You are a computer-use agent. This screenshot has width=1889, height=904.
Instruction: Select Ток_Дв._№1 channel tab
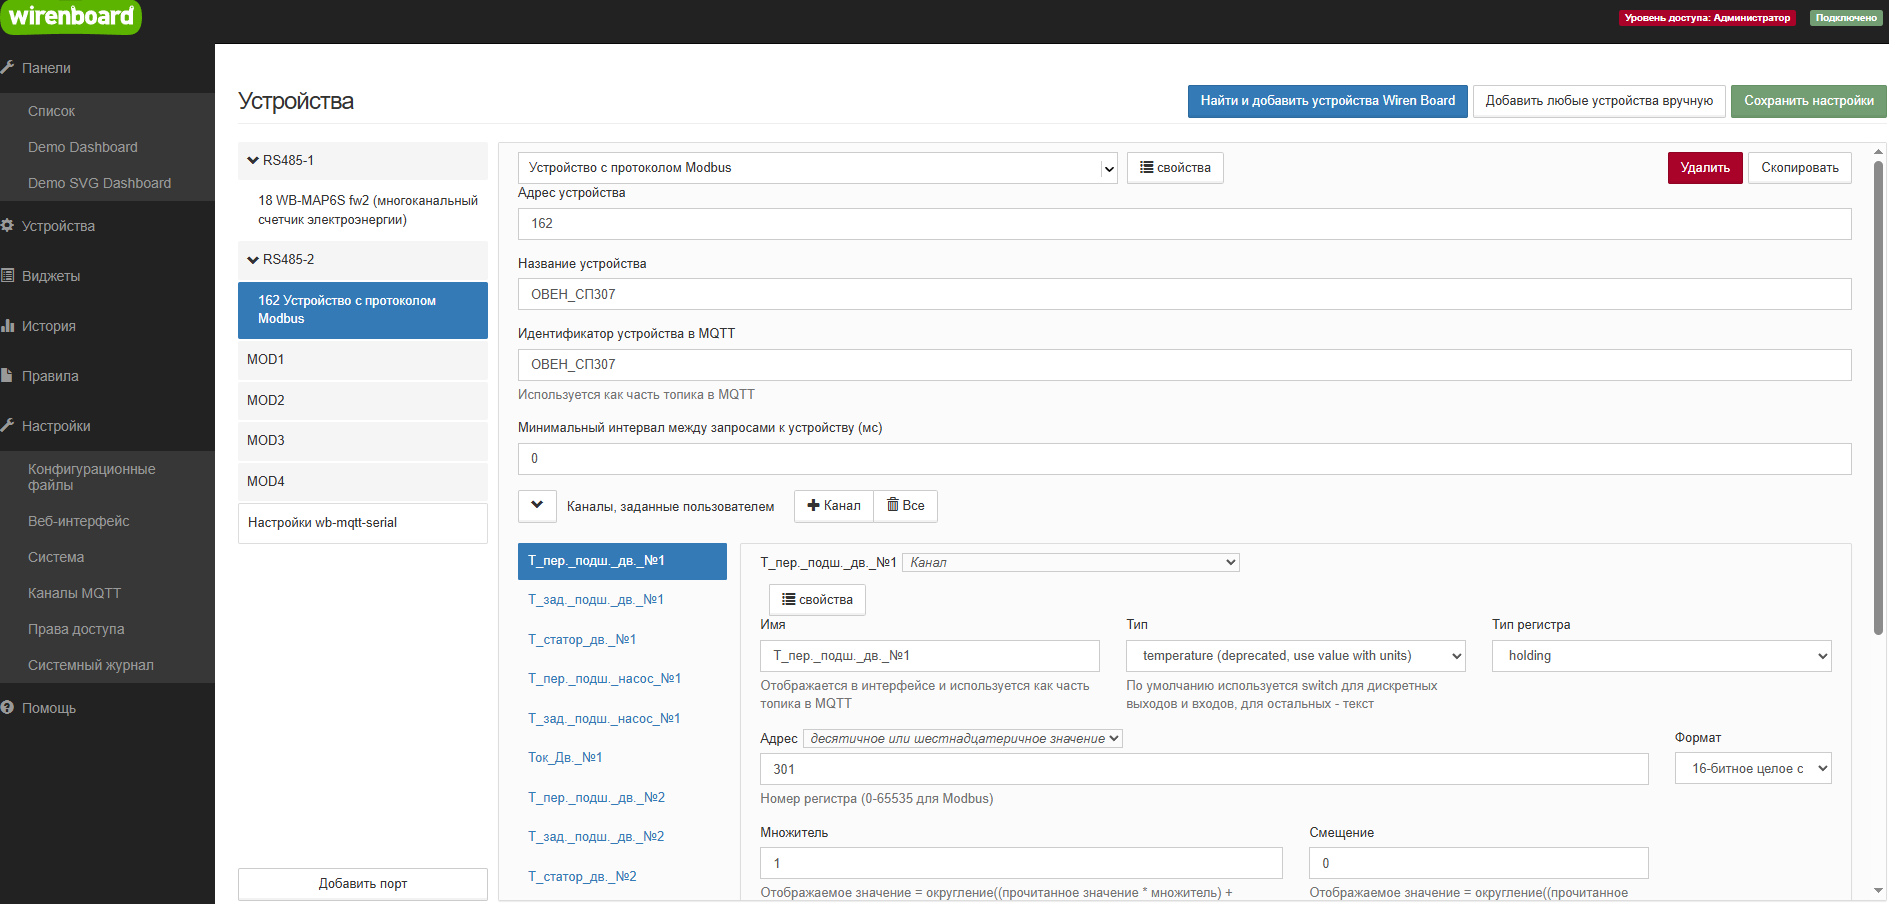(x=565, y=758)
